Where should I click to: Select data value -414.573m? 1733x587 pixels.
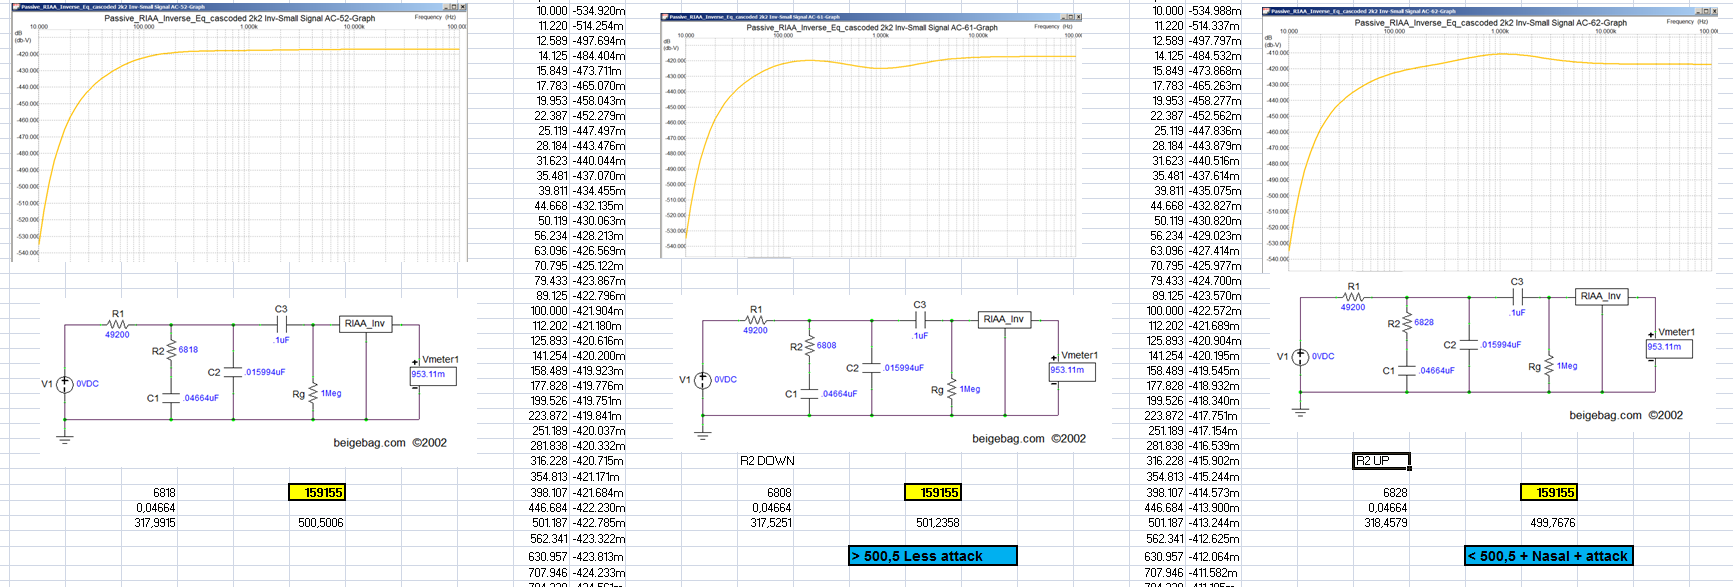point(1214,493)
